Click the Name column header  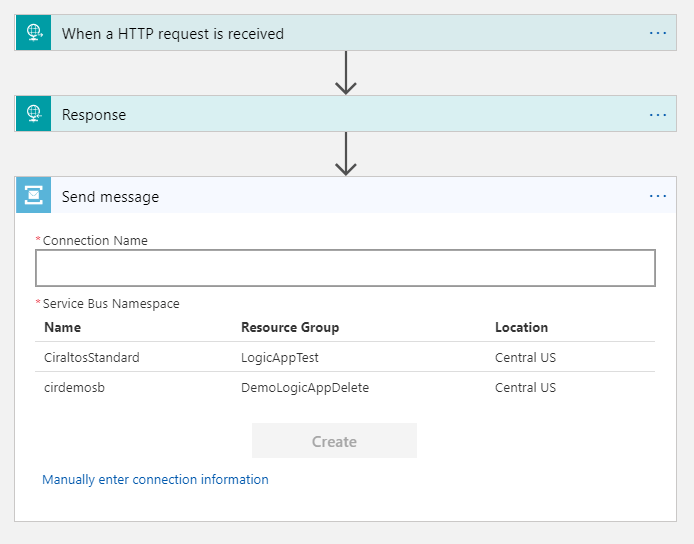tap(62, 327)
